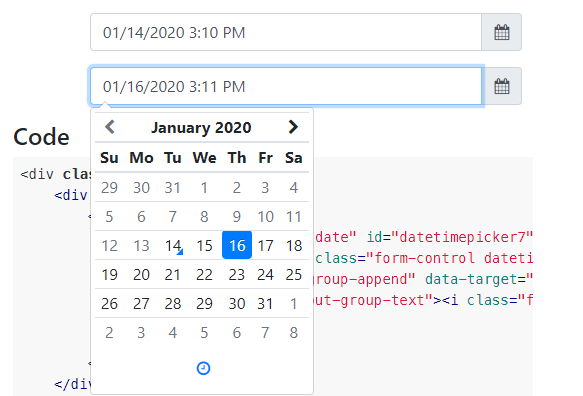Choose day 21 in the calendar
Viewport: 583px width, 396px height.
(173, 274)
